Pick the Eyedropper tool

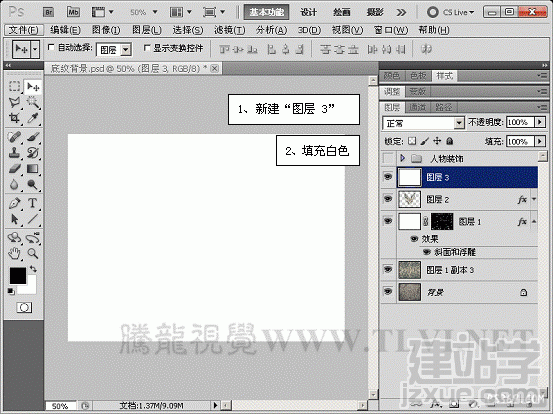pos(33,118)
